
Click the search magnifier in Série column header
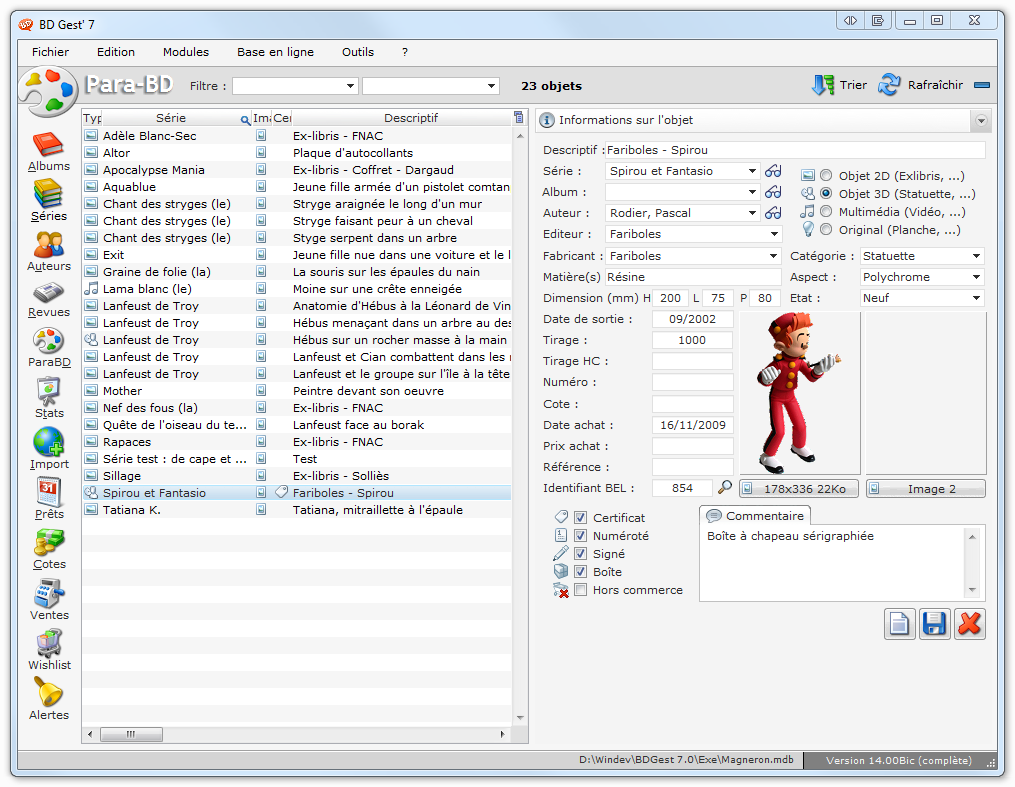click(x=245, y=120)
